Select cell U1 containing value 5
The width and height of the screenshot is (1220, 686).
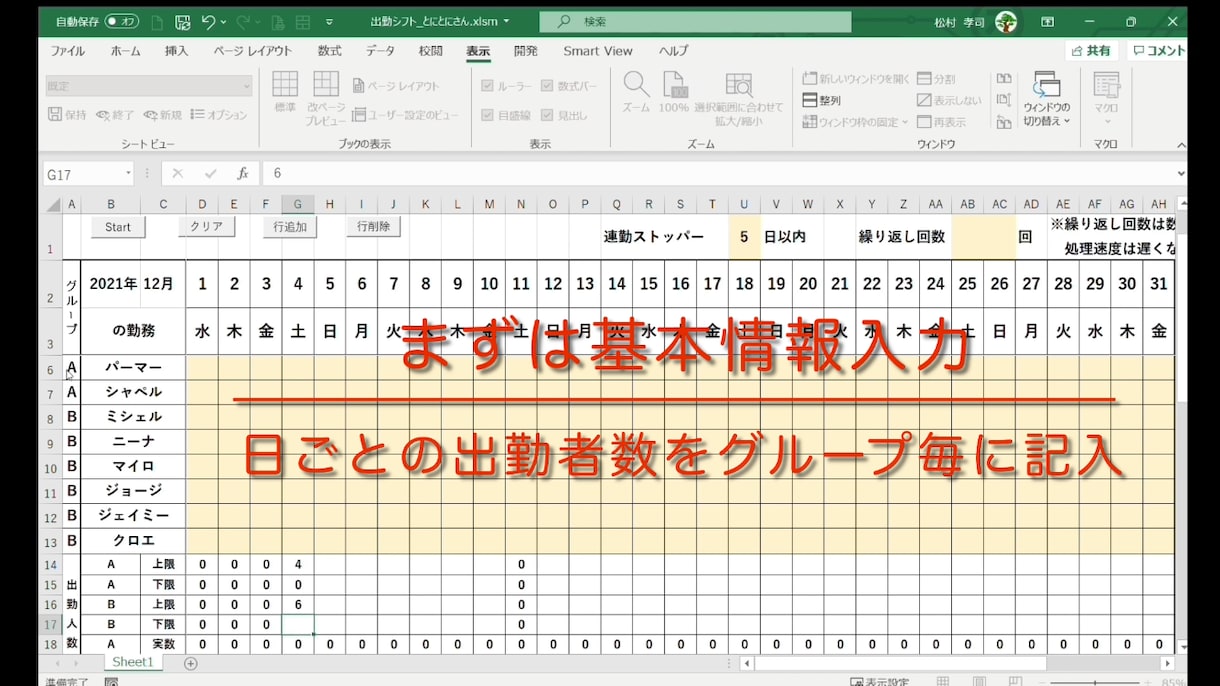click(x=744, y=237)
